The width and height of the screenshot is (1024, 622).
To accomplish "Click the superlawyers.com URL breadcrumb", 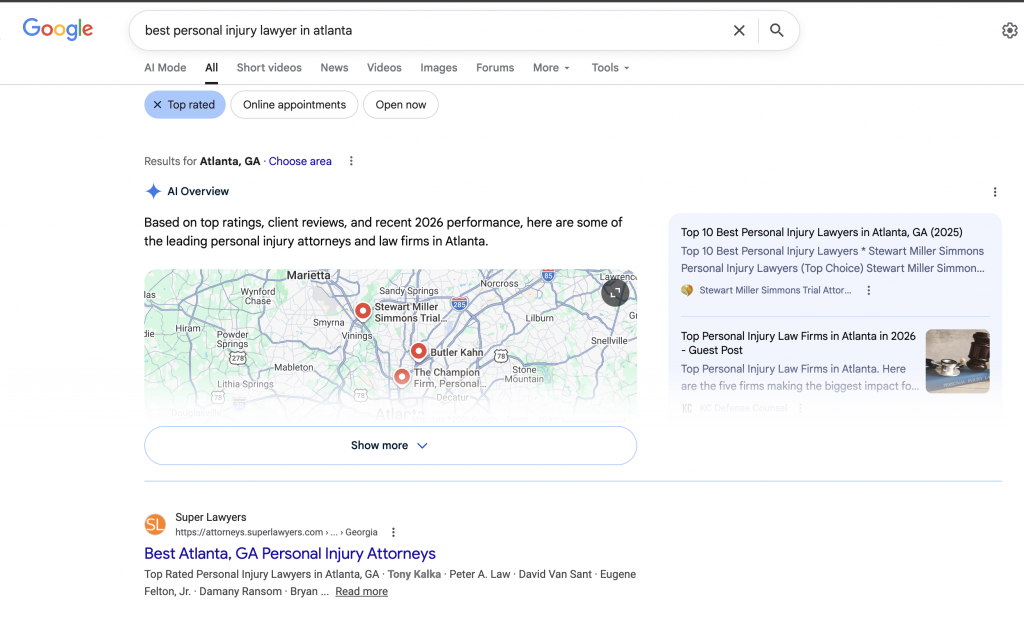I will pyautogui.click(x=276, y=532).
